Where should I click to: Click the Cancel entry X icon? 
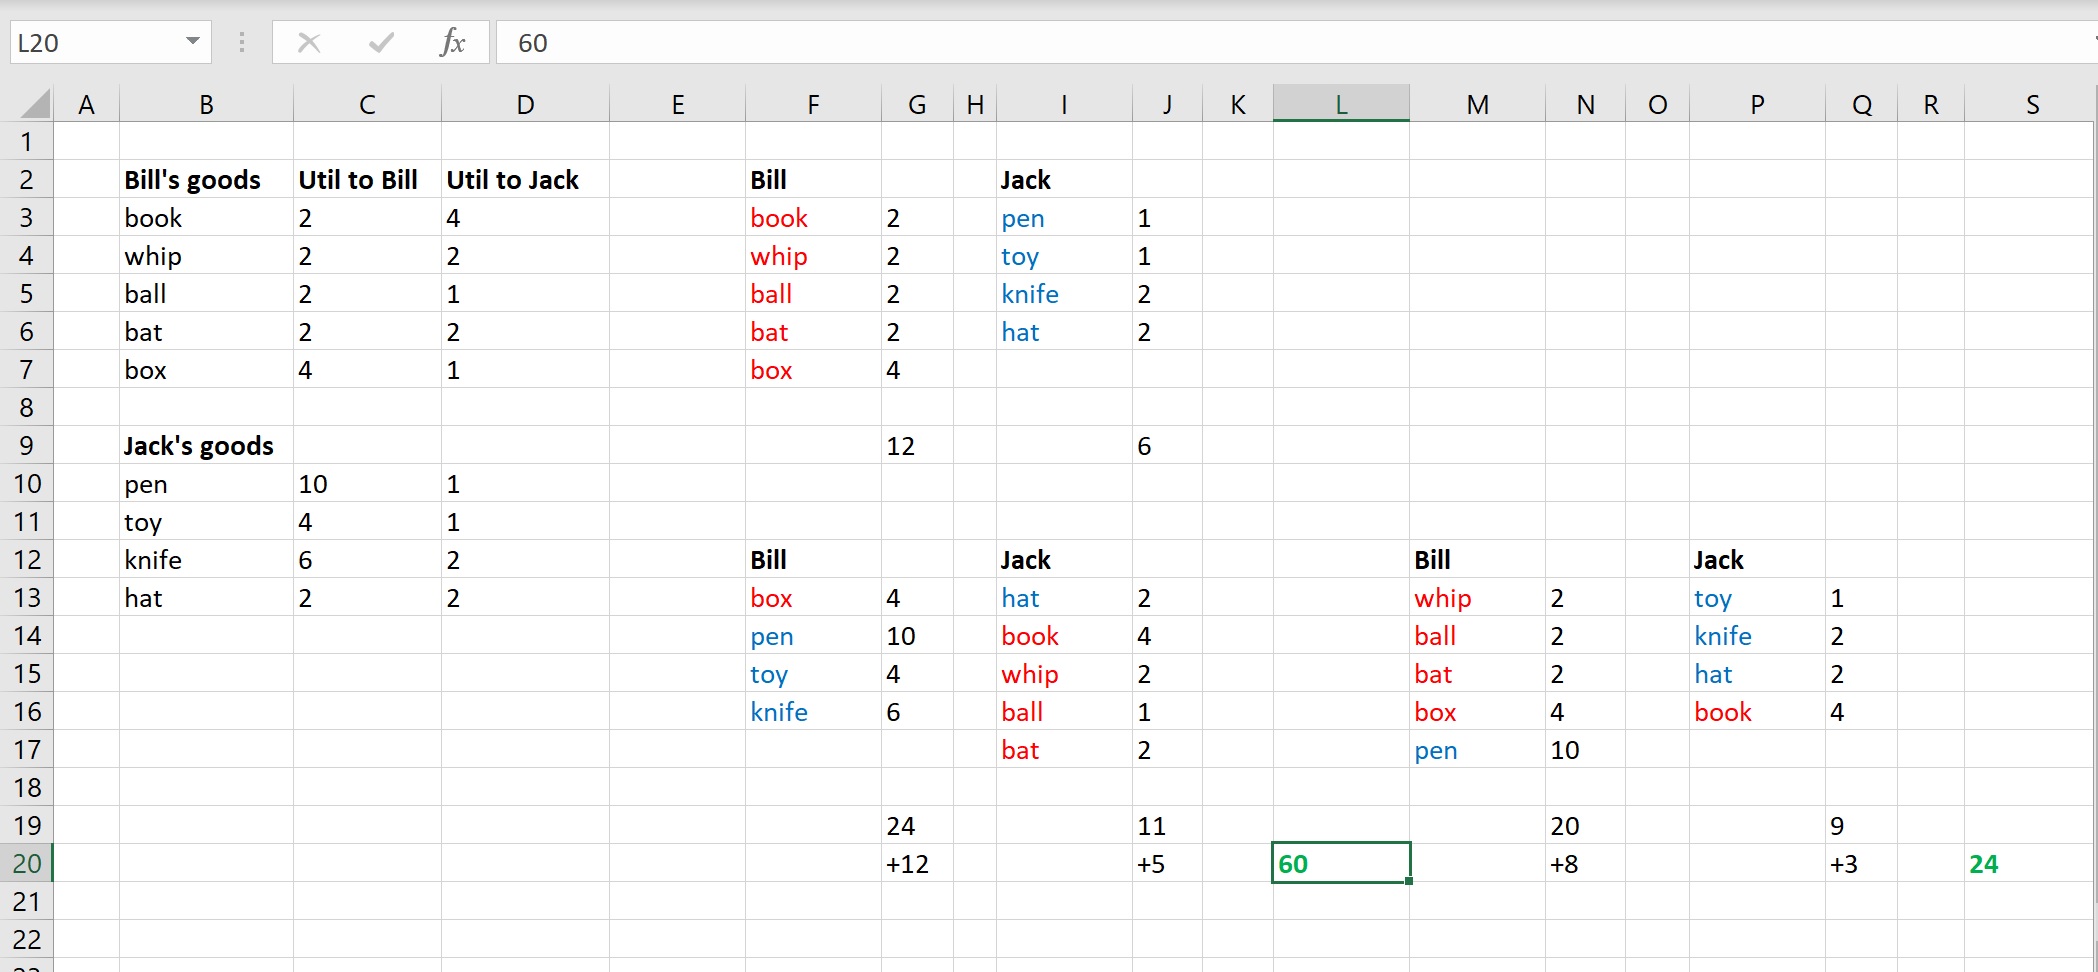coord(309,43)
